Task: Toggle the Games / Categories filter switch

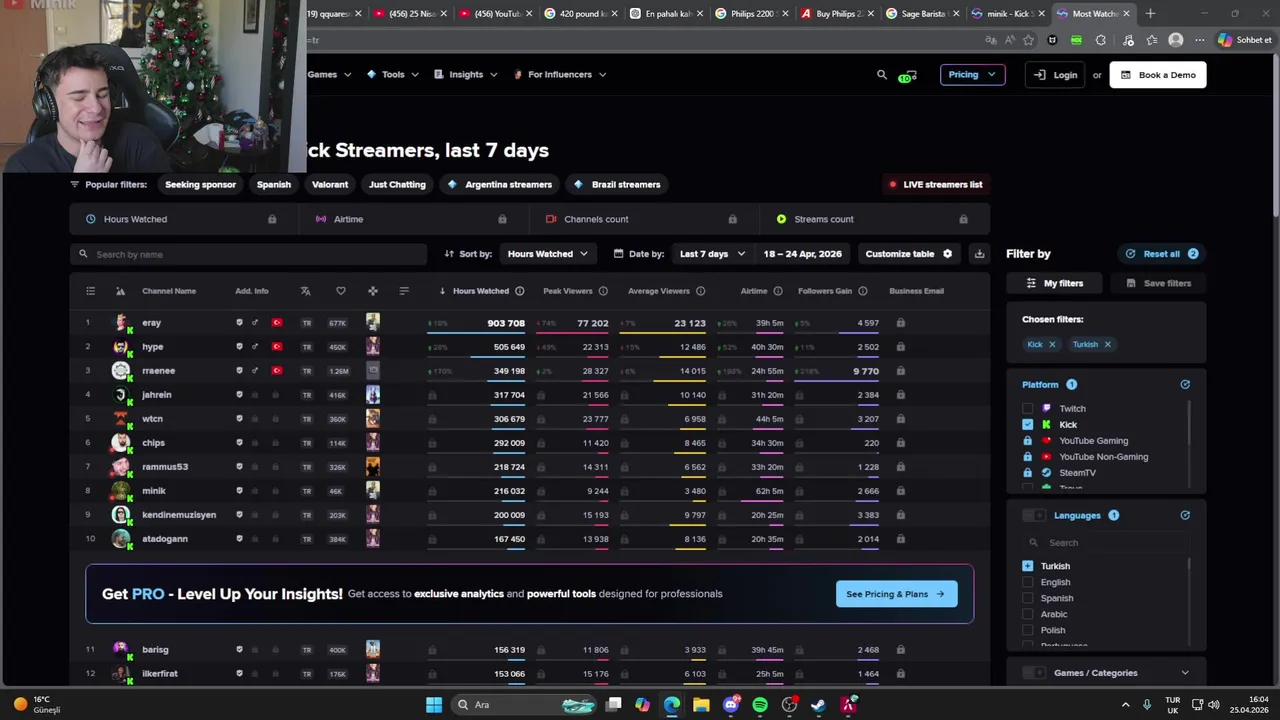Action: coord(1034,673)
